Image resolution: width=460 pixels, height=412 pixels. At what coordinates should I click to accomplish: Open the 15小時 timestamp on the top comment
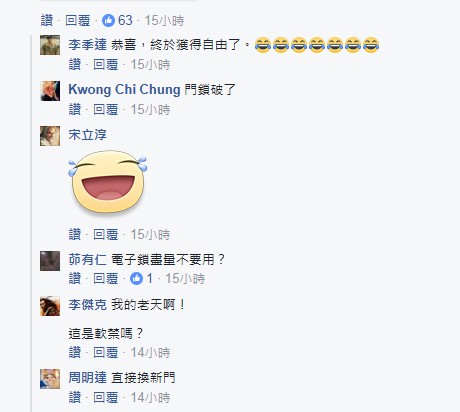164,21
